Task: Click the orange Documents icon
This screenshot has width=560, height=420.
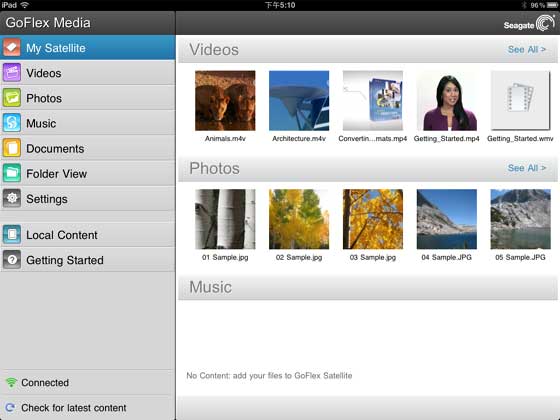Action: (12, 148)
